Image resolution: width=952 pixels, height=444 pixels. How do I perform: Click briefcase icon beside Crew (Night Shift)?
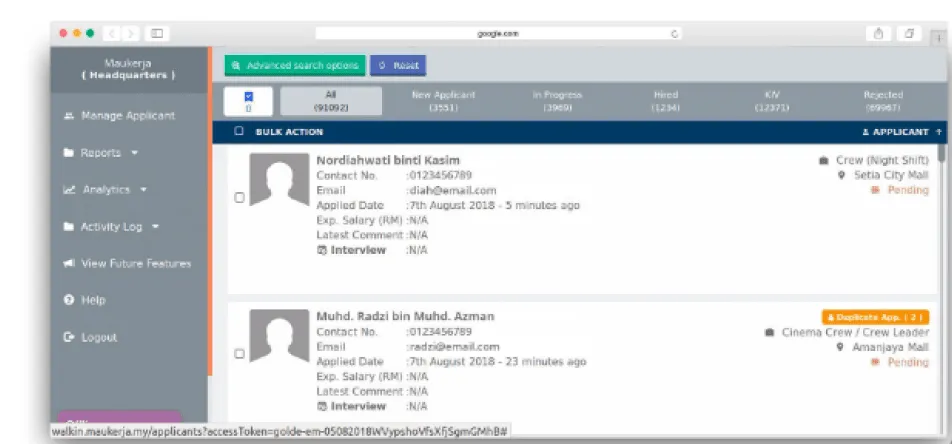(823, 160)
